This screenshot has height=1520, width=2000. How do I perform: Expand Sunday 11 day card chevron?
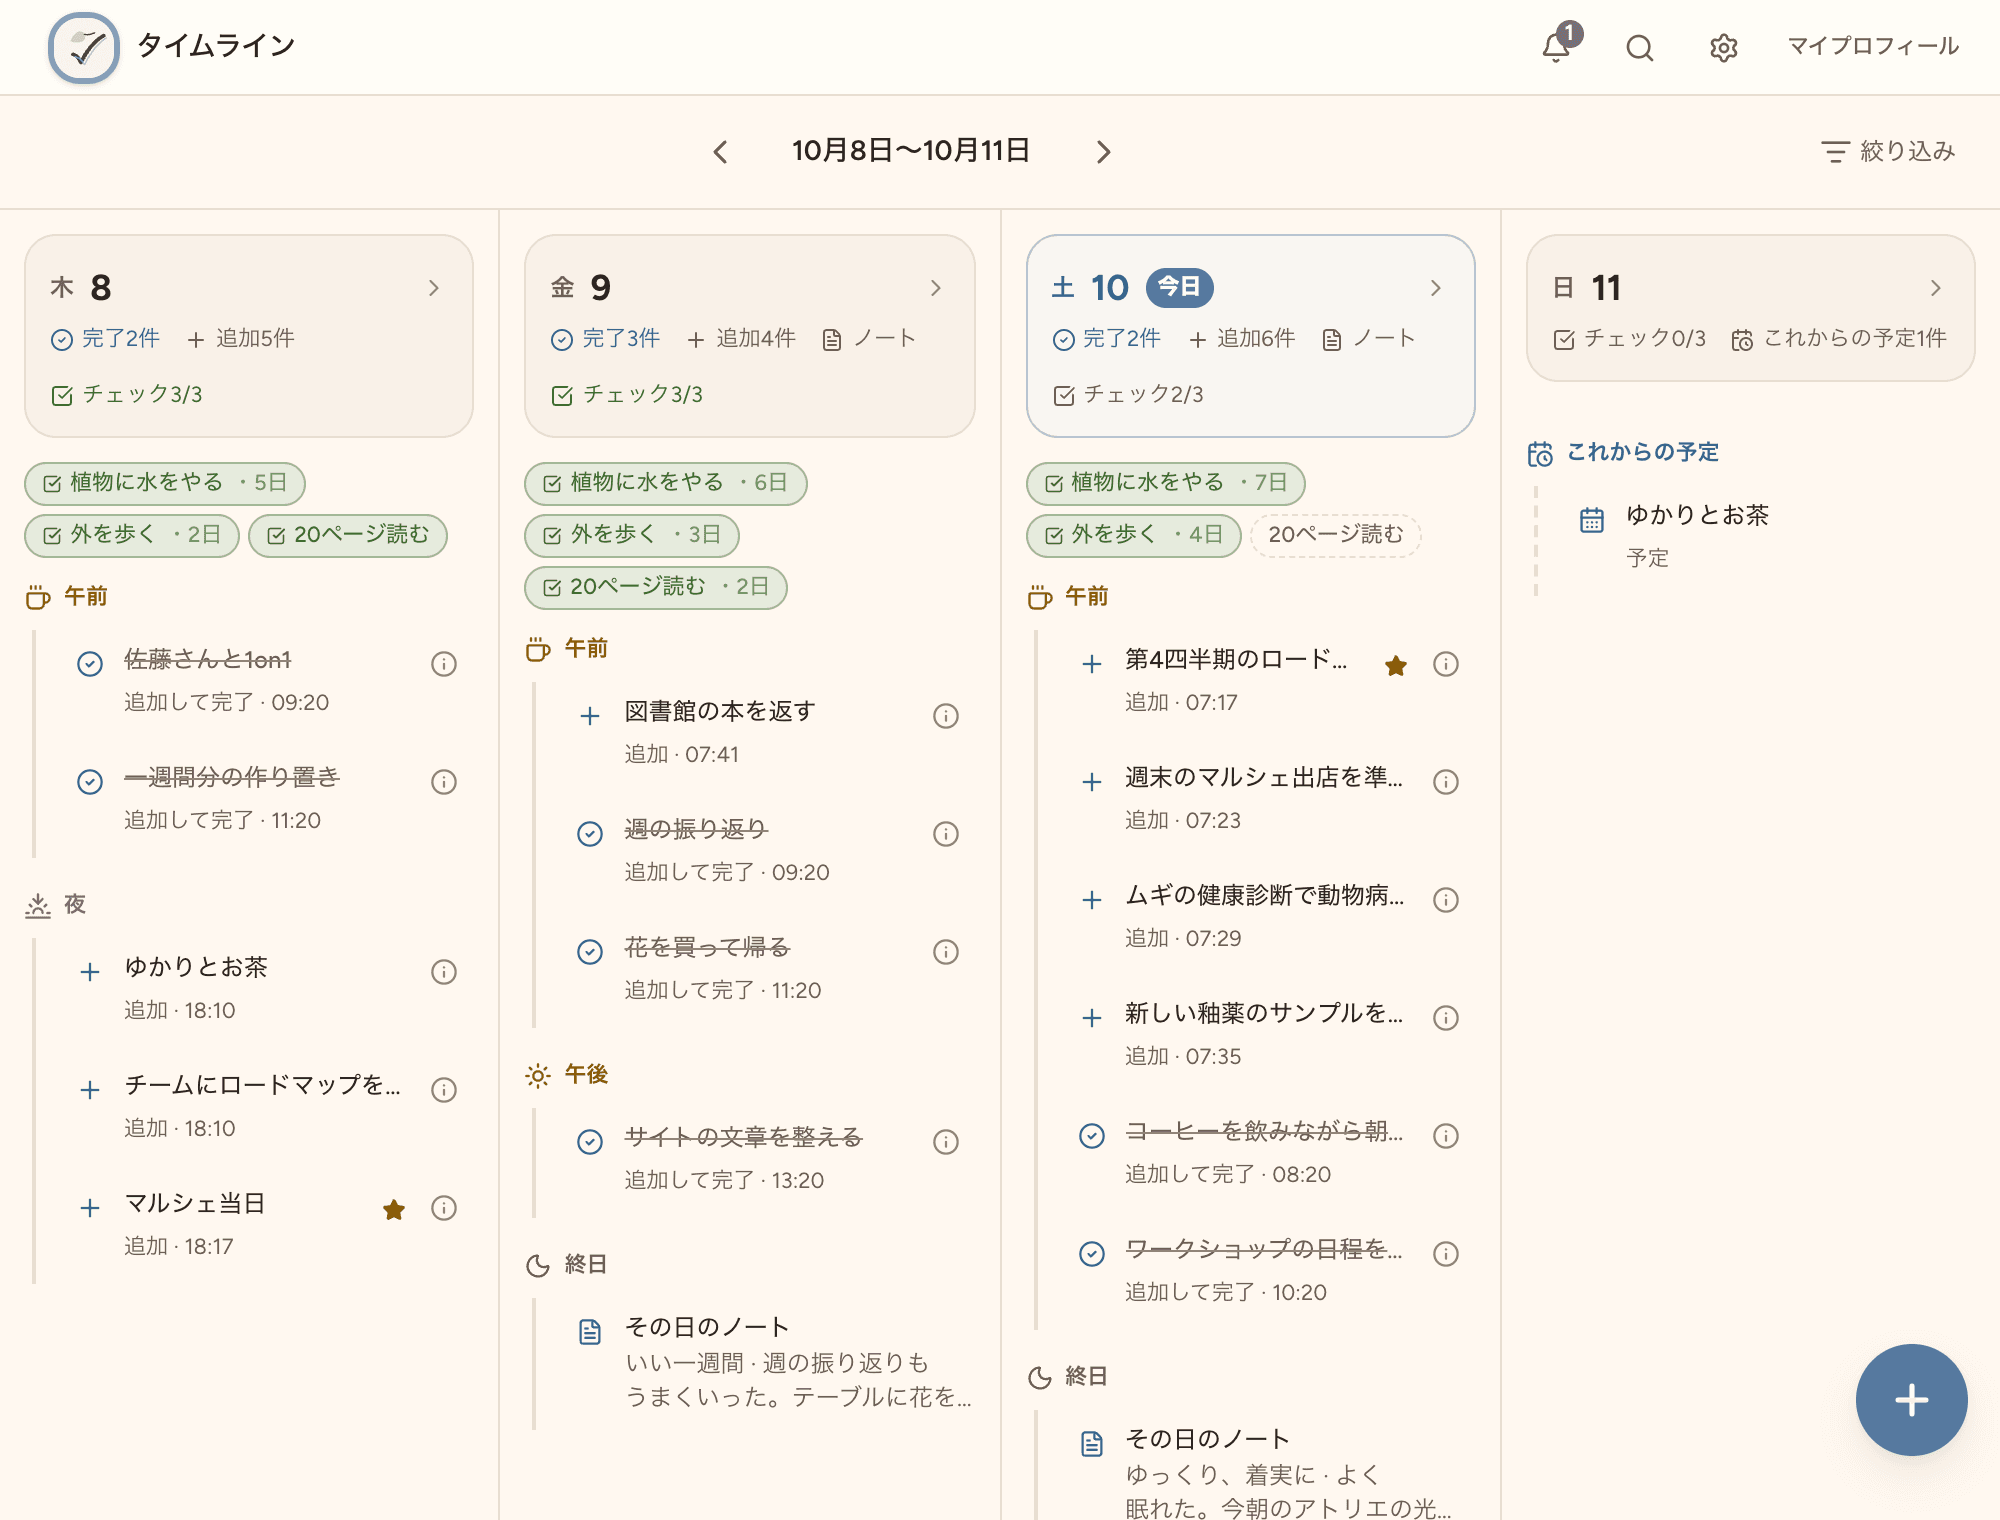click(x=1936, y=288)
